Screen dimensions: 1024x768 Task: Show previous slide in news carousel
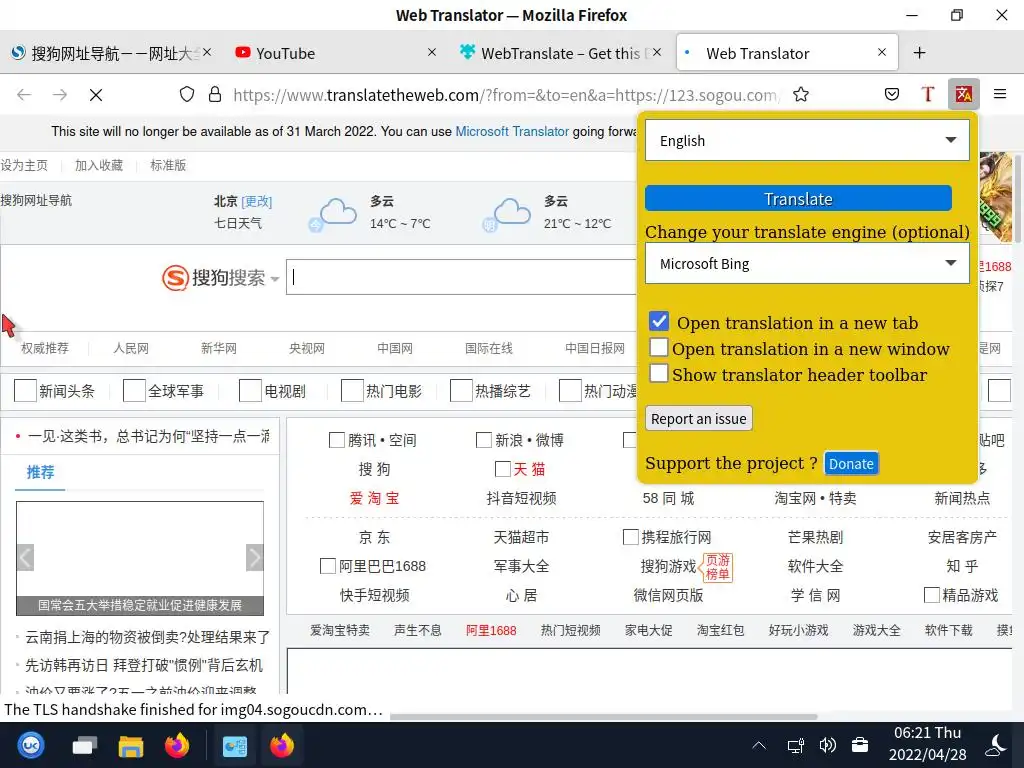click(x=25, y=558)
